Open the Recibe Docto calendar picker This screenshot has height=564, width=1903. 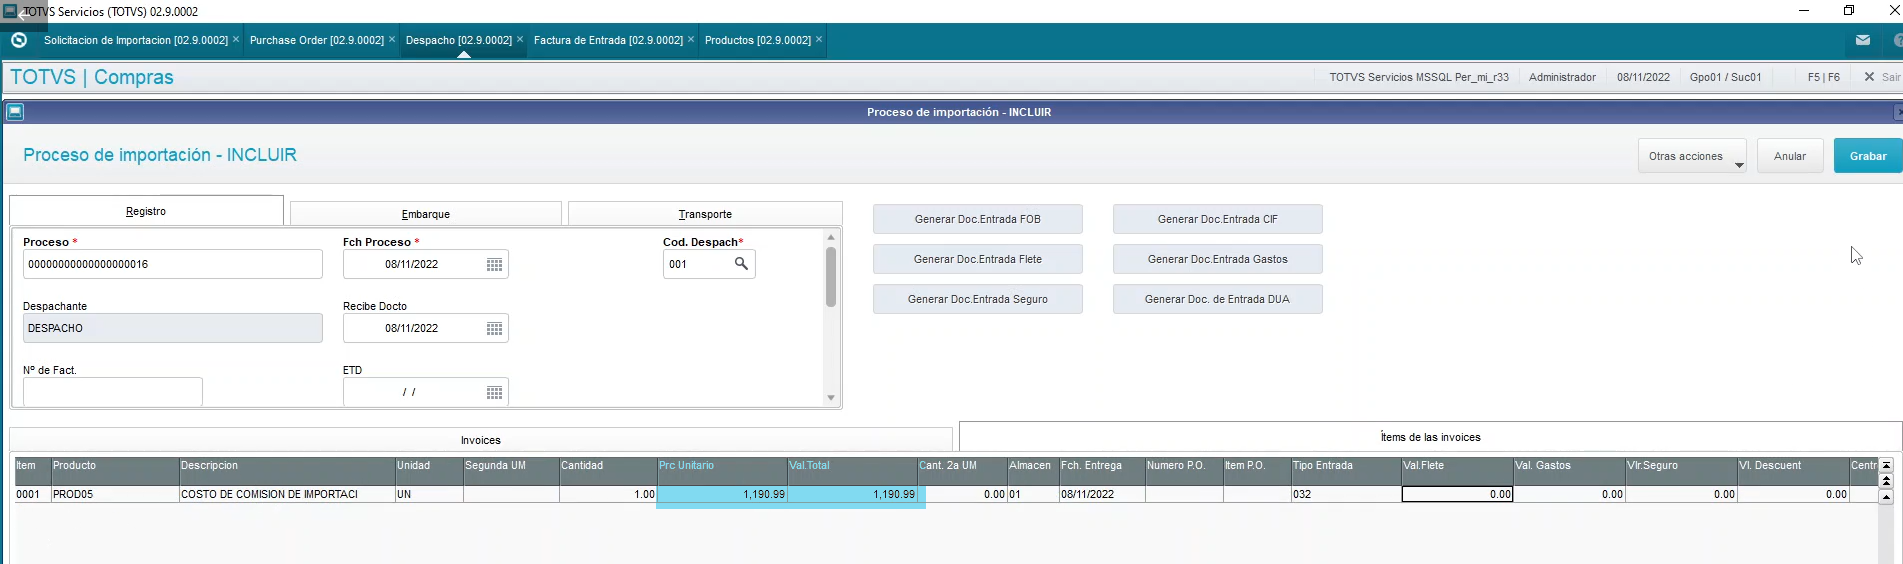point(494,328)
